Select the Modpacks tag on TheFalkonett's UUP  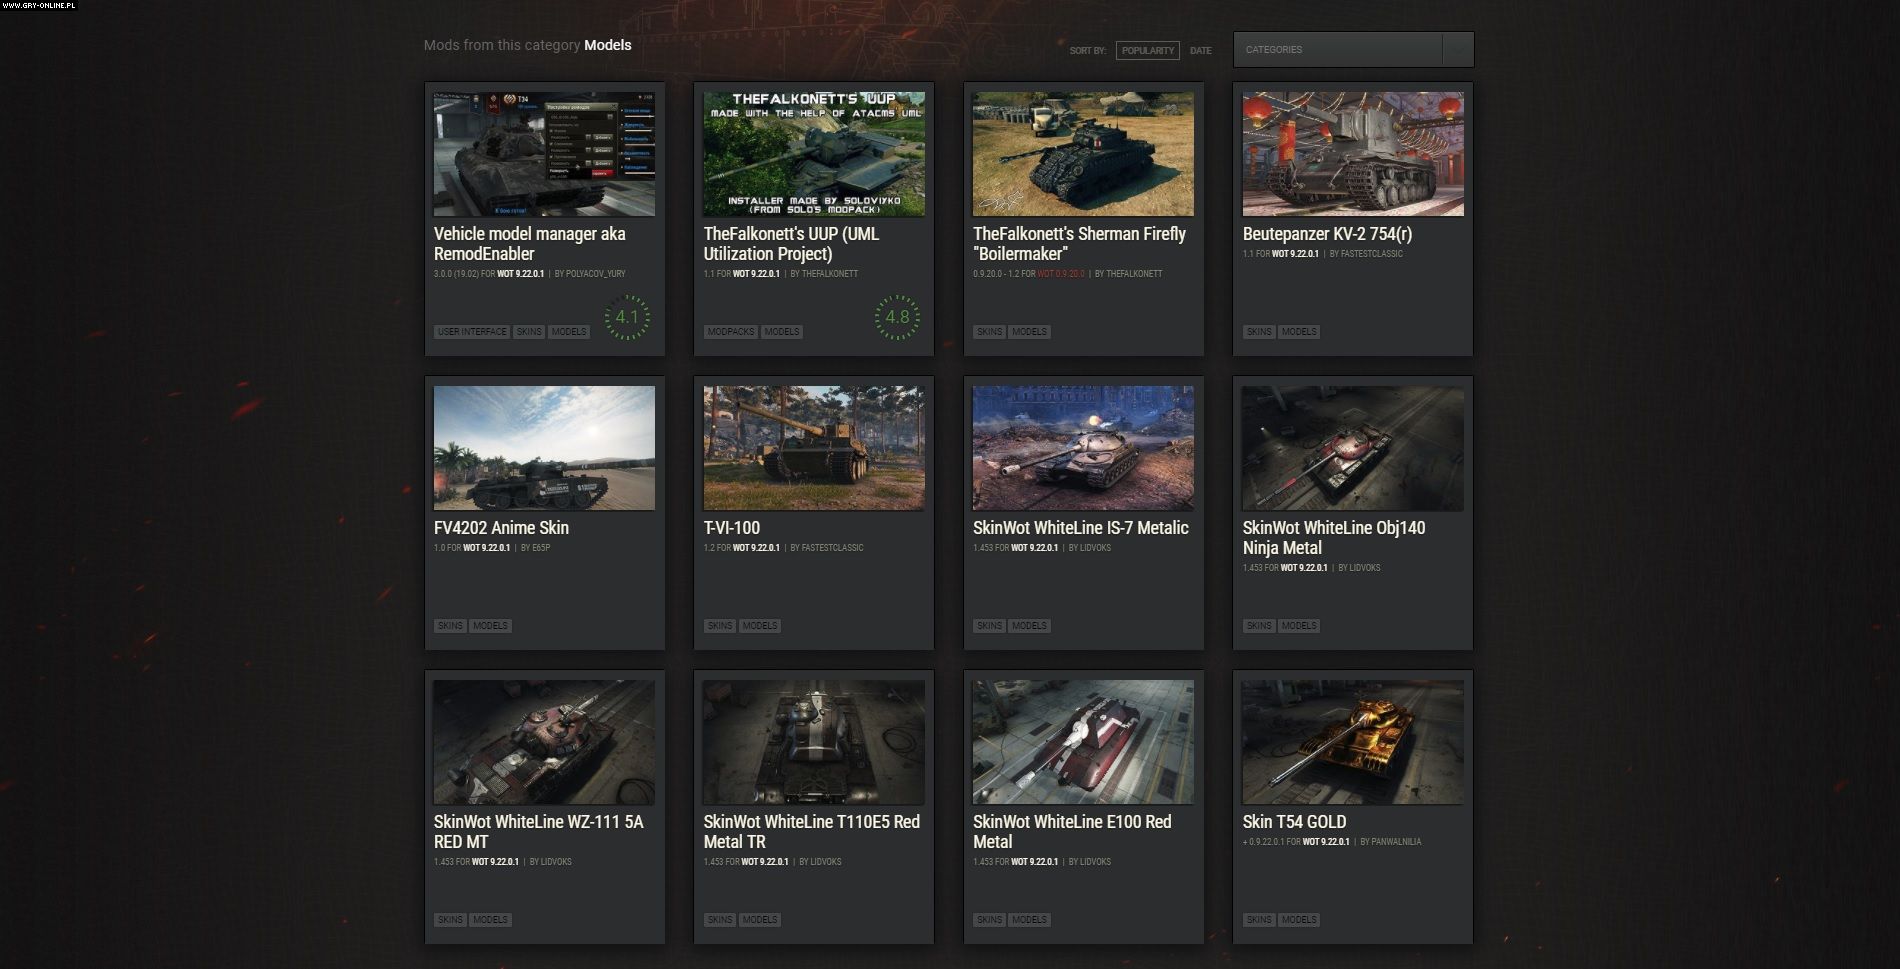[731, 332]
